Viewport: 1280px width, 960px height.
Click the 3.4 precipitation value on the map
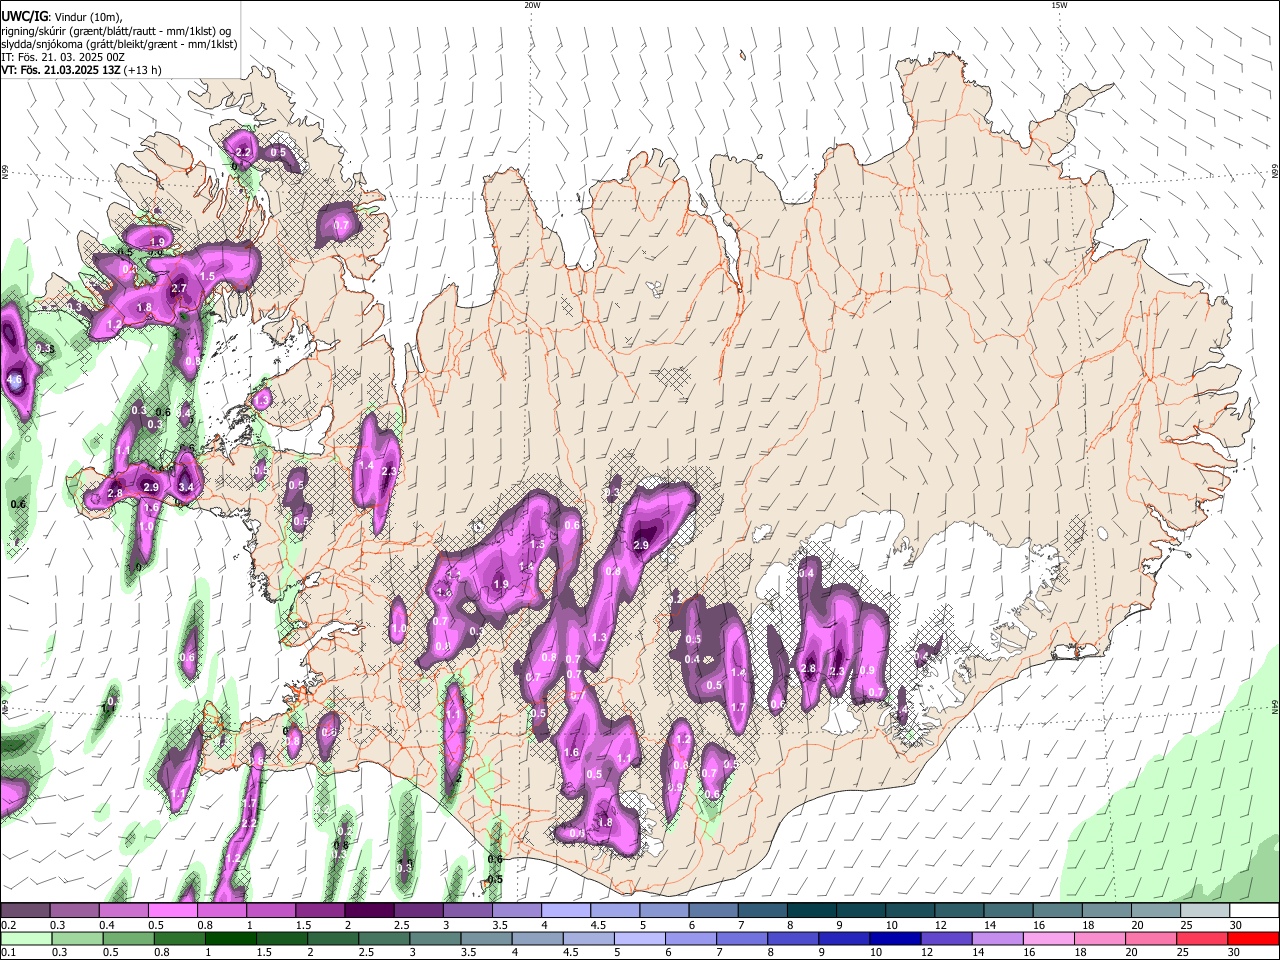click(x=186, y=487)
